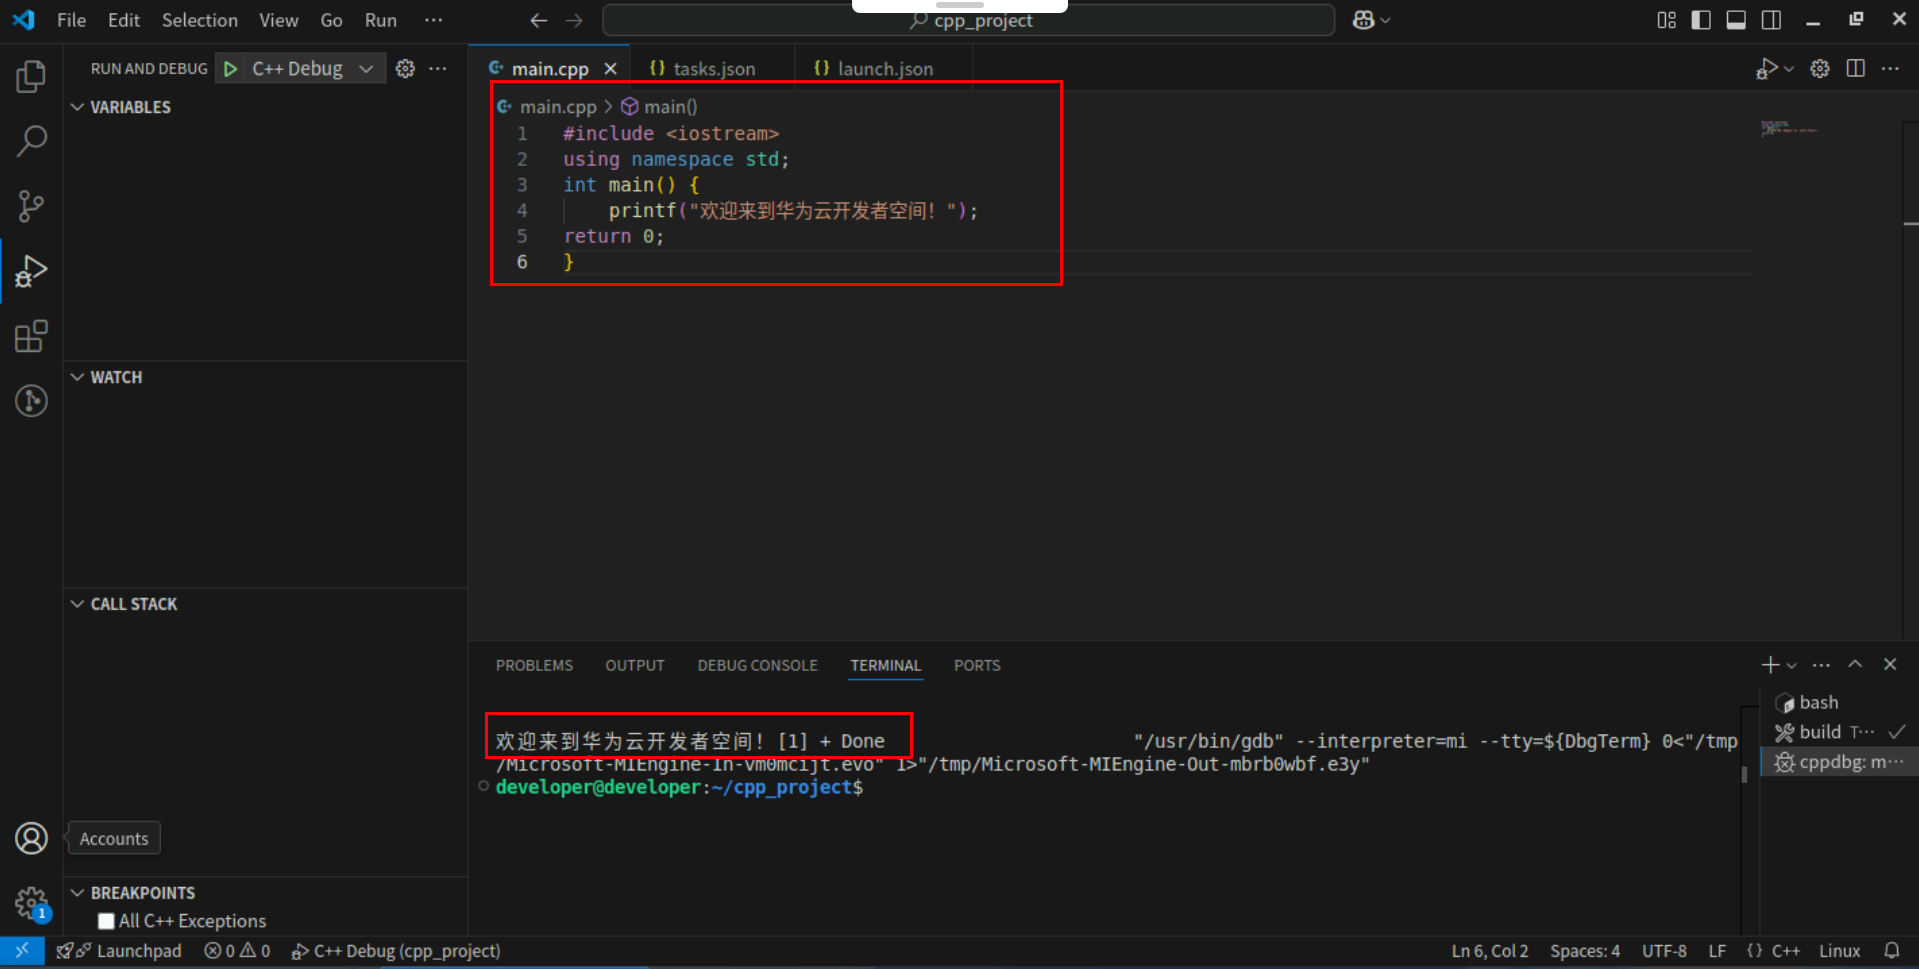Toggle primary side bar visibility
Screen dimensions: 1919x969
click(x=1701, y=20)
